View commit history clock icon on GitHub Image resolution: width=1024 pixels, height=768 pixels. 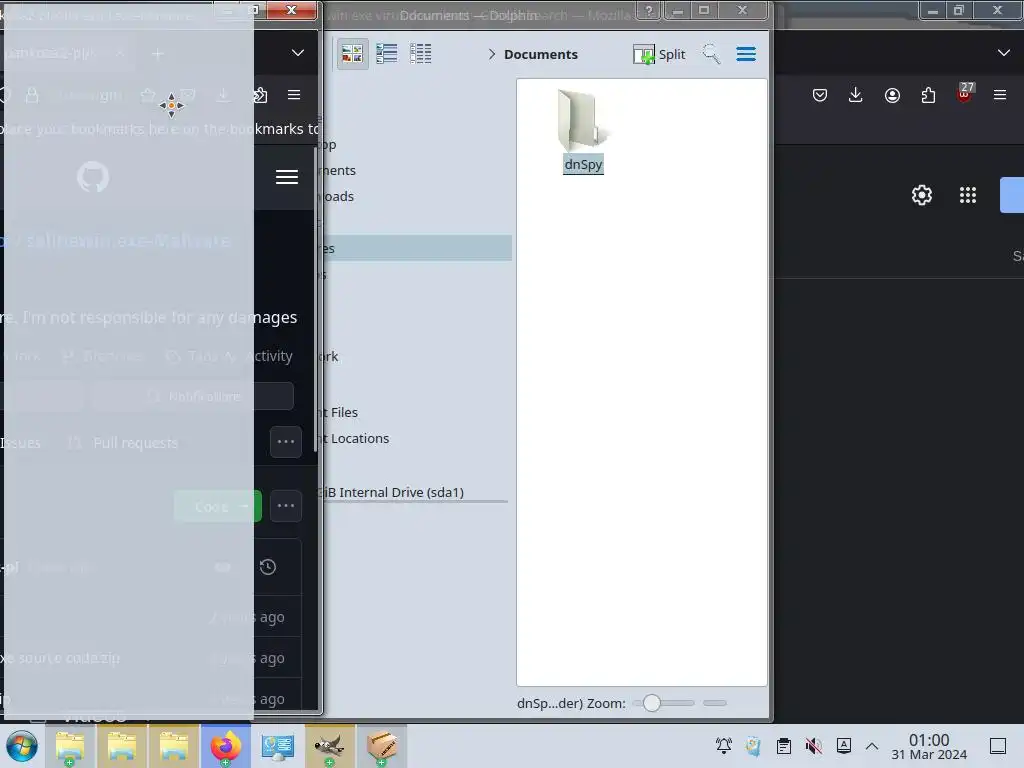[x=268, y=567]
